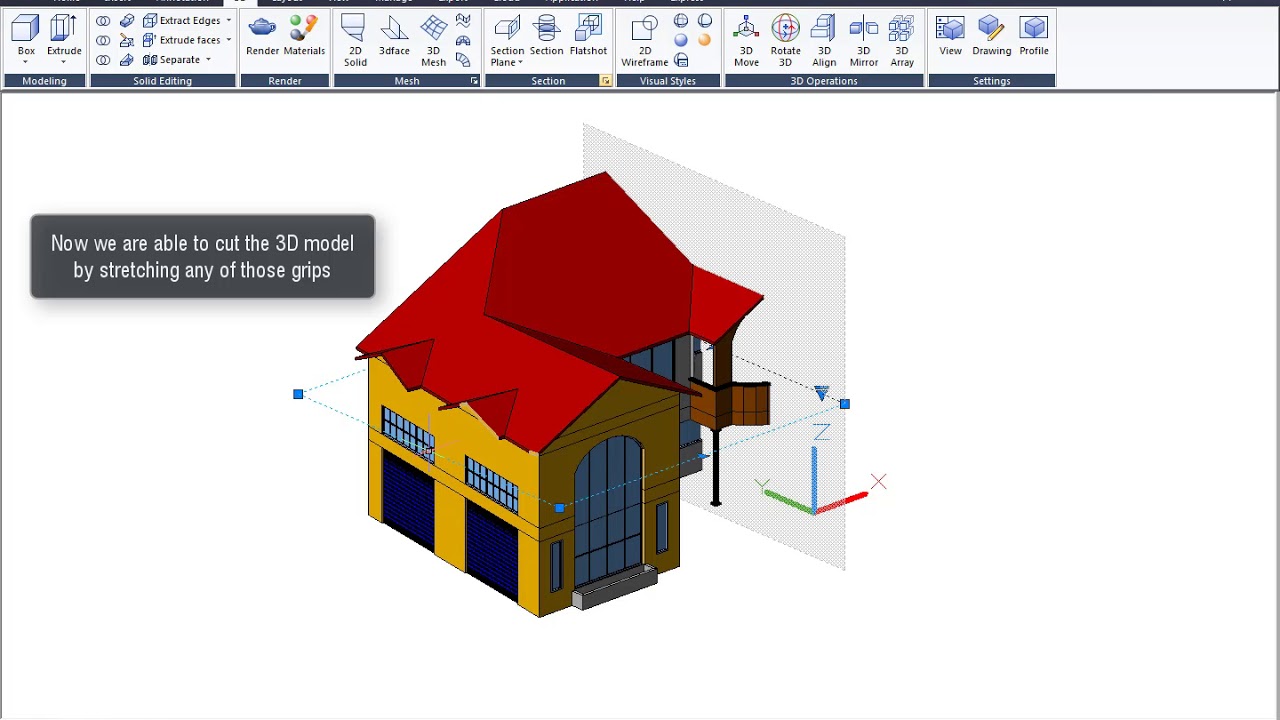Select the Box modeling tool
Viewport: 1280px width, 720px height.
[26, 36]
